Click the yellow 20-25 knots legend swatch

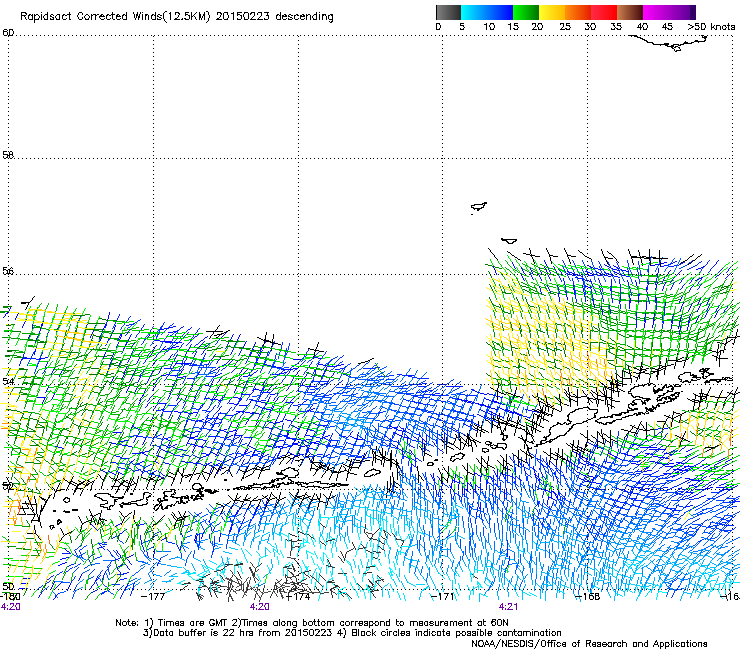(x=552, y=12)
